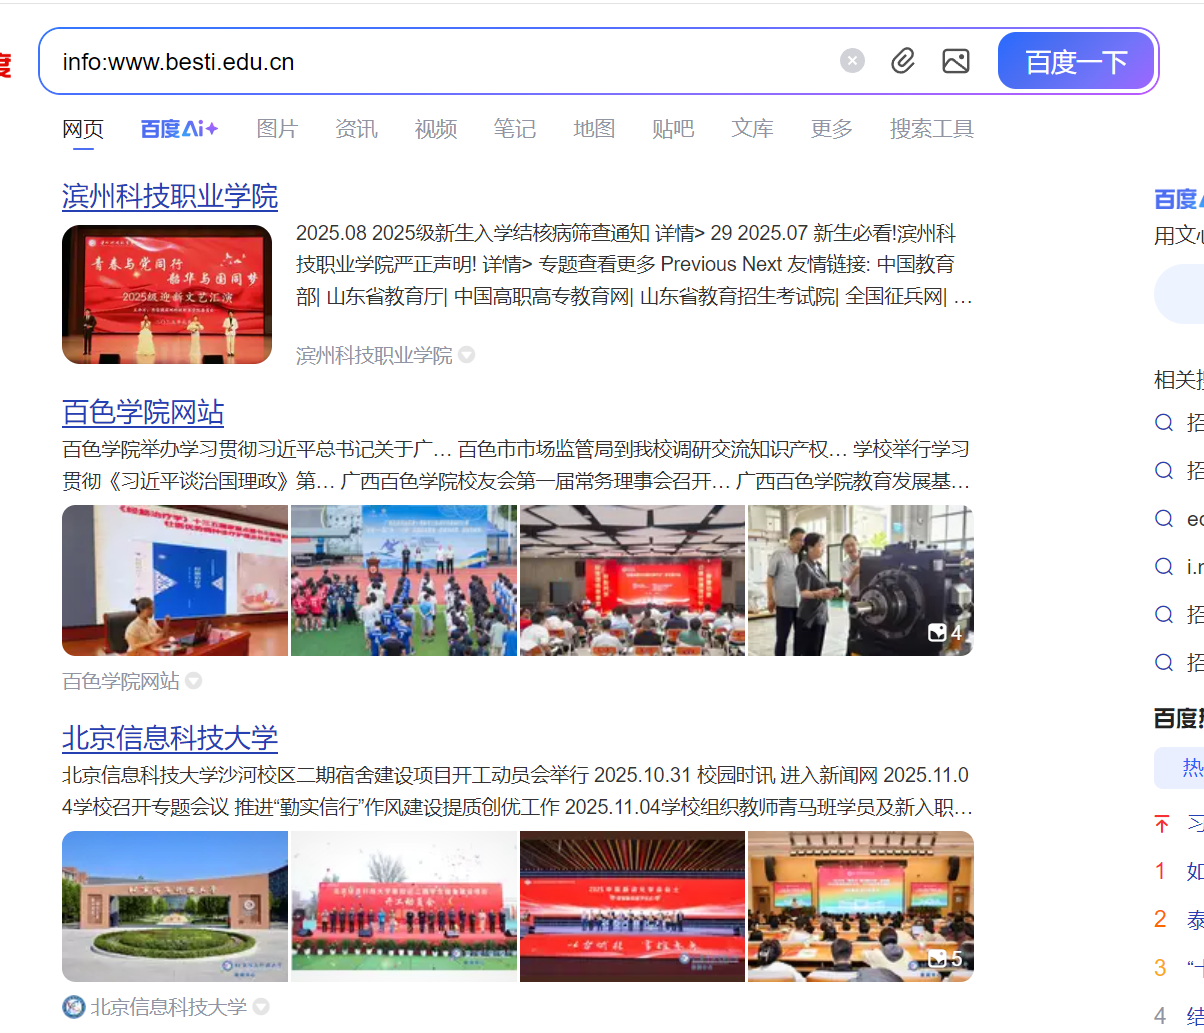Open the 文库 tab
1204x1033 pixels.
tap(752, 128)
